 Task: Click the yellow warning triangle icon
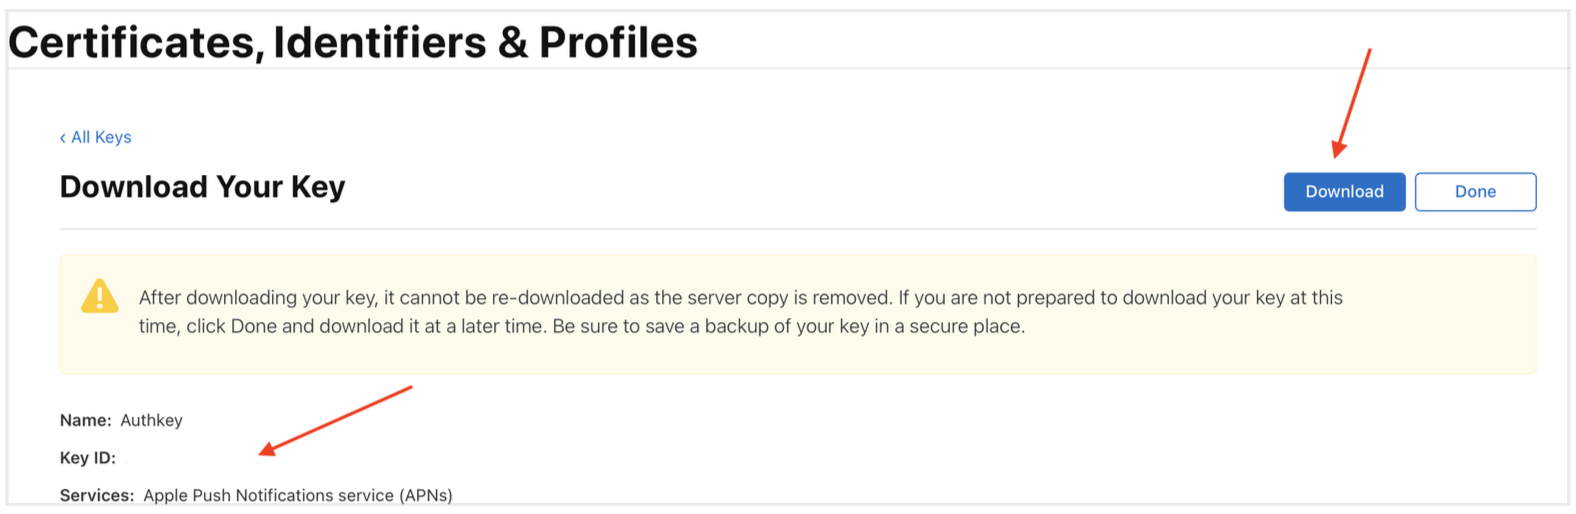coord(100,297)
